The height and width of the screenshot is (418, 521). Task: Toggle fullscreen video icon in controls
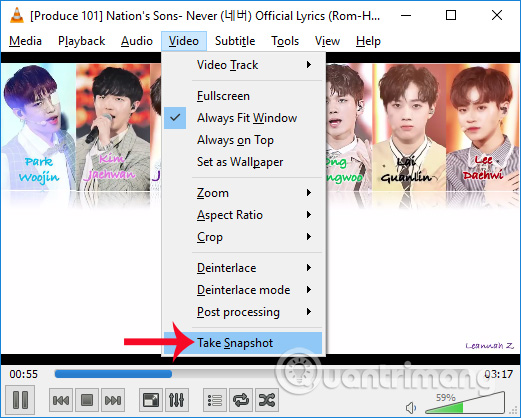[x=151, y=400]
